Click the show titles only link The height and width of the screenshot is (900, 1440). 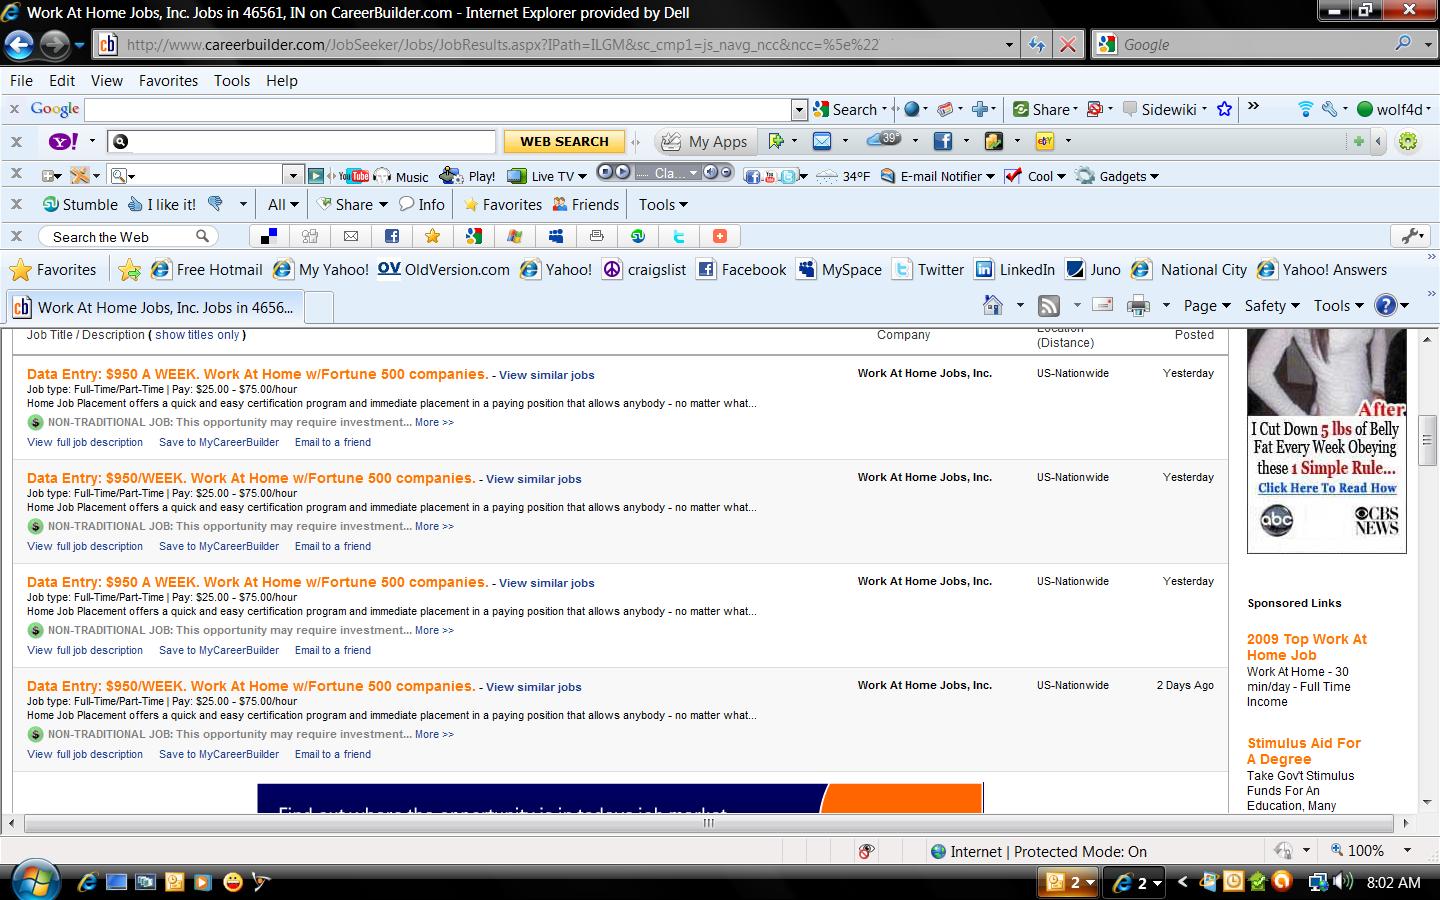pos(197,335)
